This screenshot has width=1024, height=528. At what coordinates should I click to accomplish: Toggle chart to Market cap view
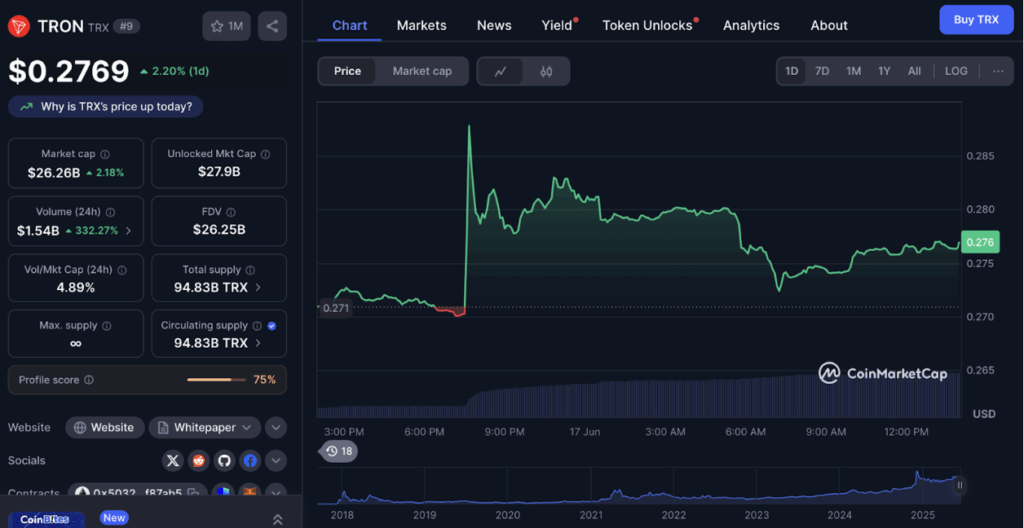tap(422, 71)
